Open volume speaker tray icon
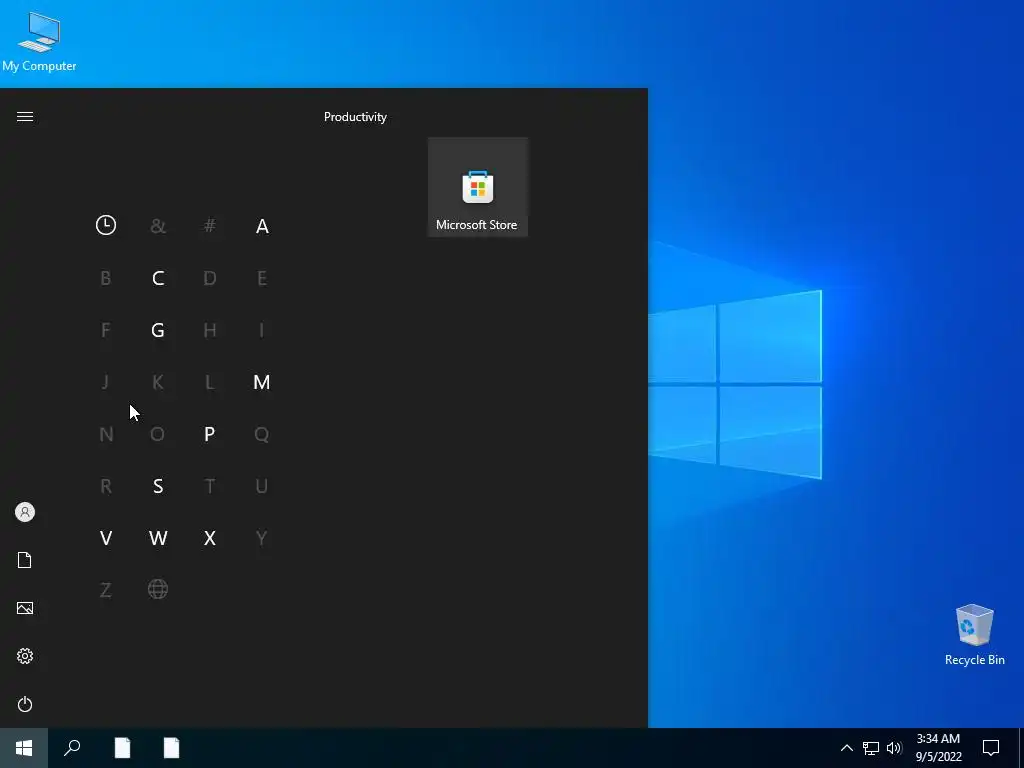Screen dimensions: 1024x768 (x=894, y=748)
